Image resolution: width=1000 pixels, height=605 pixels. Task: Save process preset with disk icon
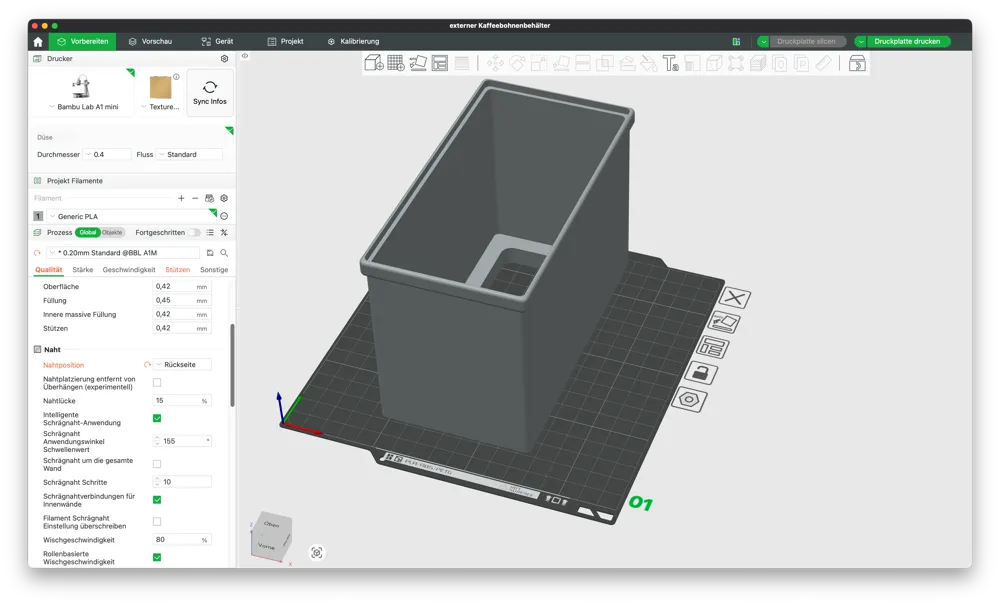210,253
